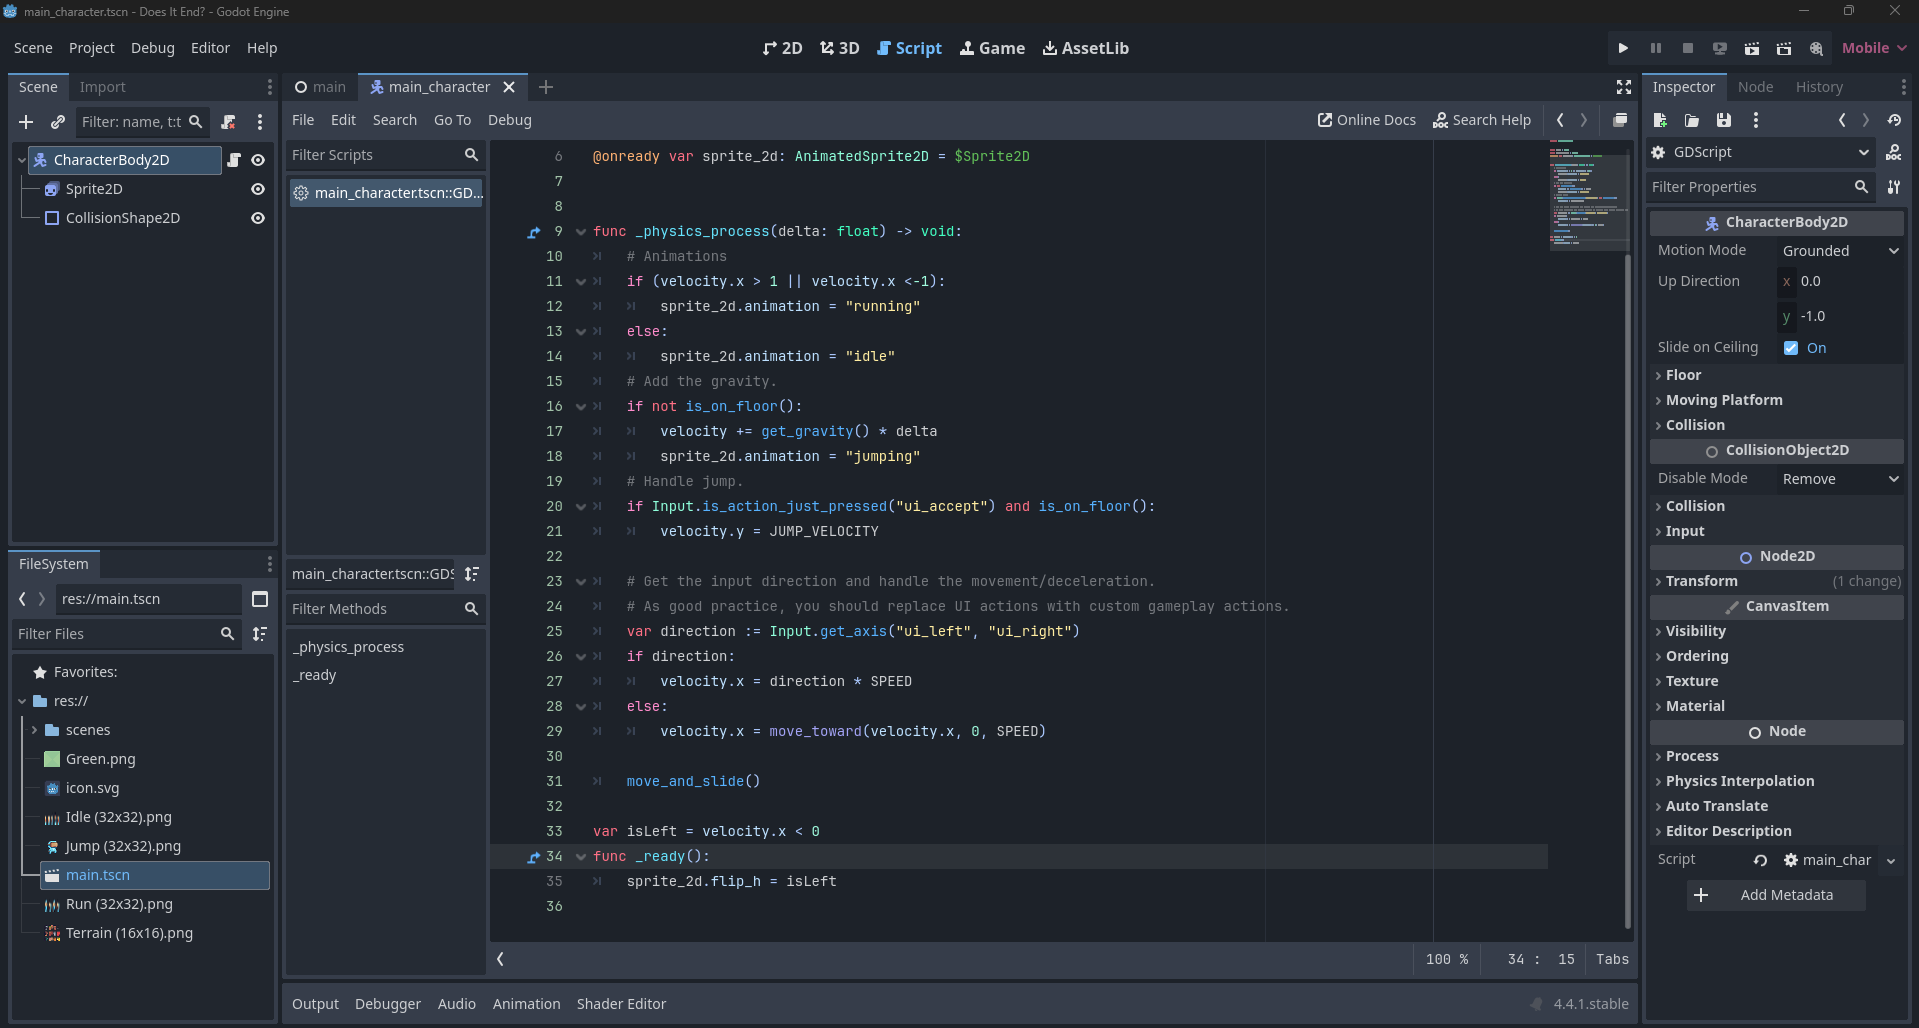The height and width of the screenshot is (1028, 1919).
Task: Switch to the Debugger bottom panel tab
Action: 387,1004
